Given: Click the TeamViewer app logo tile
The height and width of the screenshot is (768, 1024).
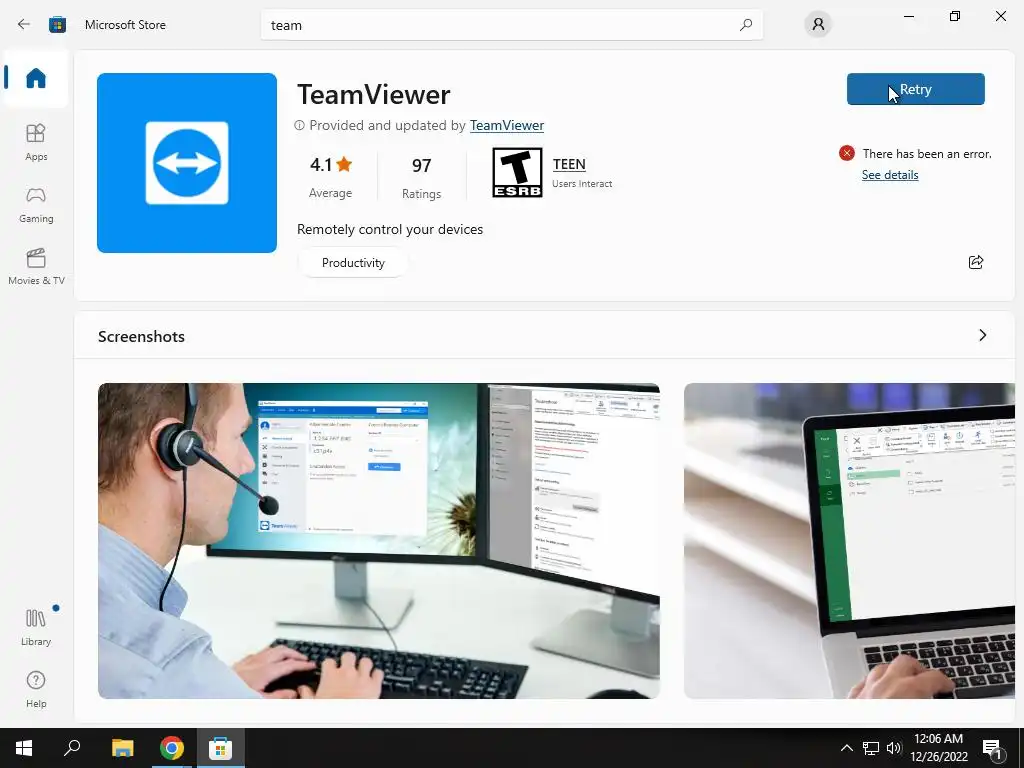Looking at the screenshot, I should (187, 163).
